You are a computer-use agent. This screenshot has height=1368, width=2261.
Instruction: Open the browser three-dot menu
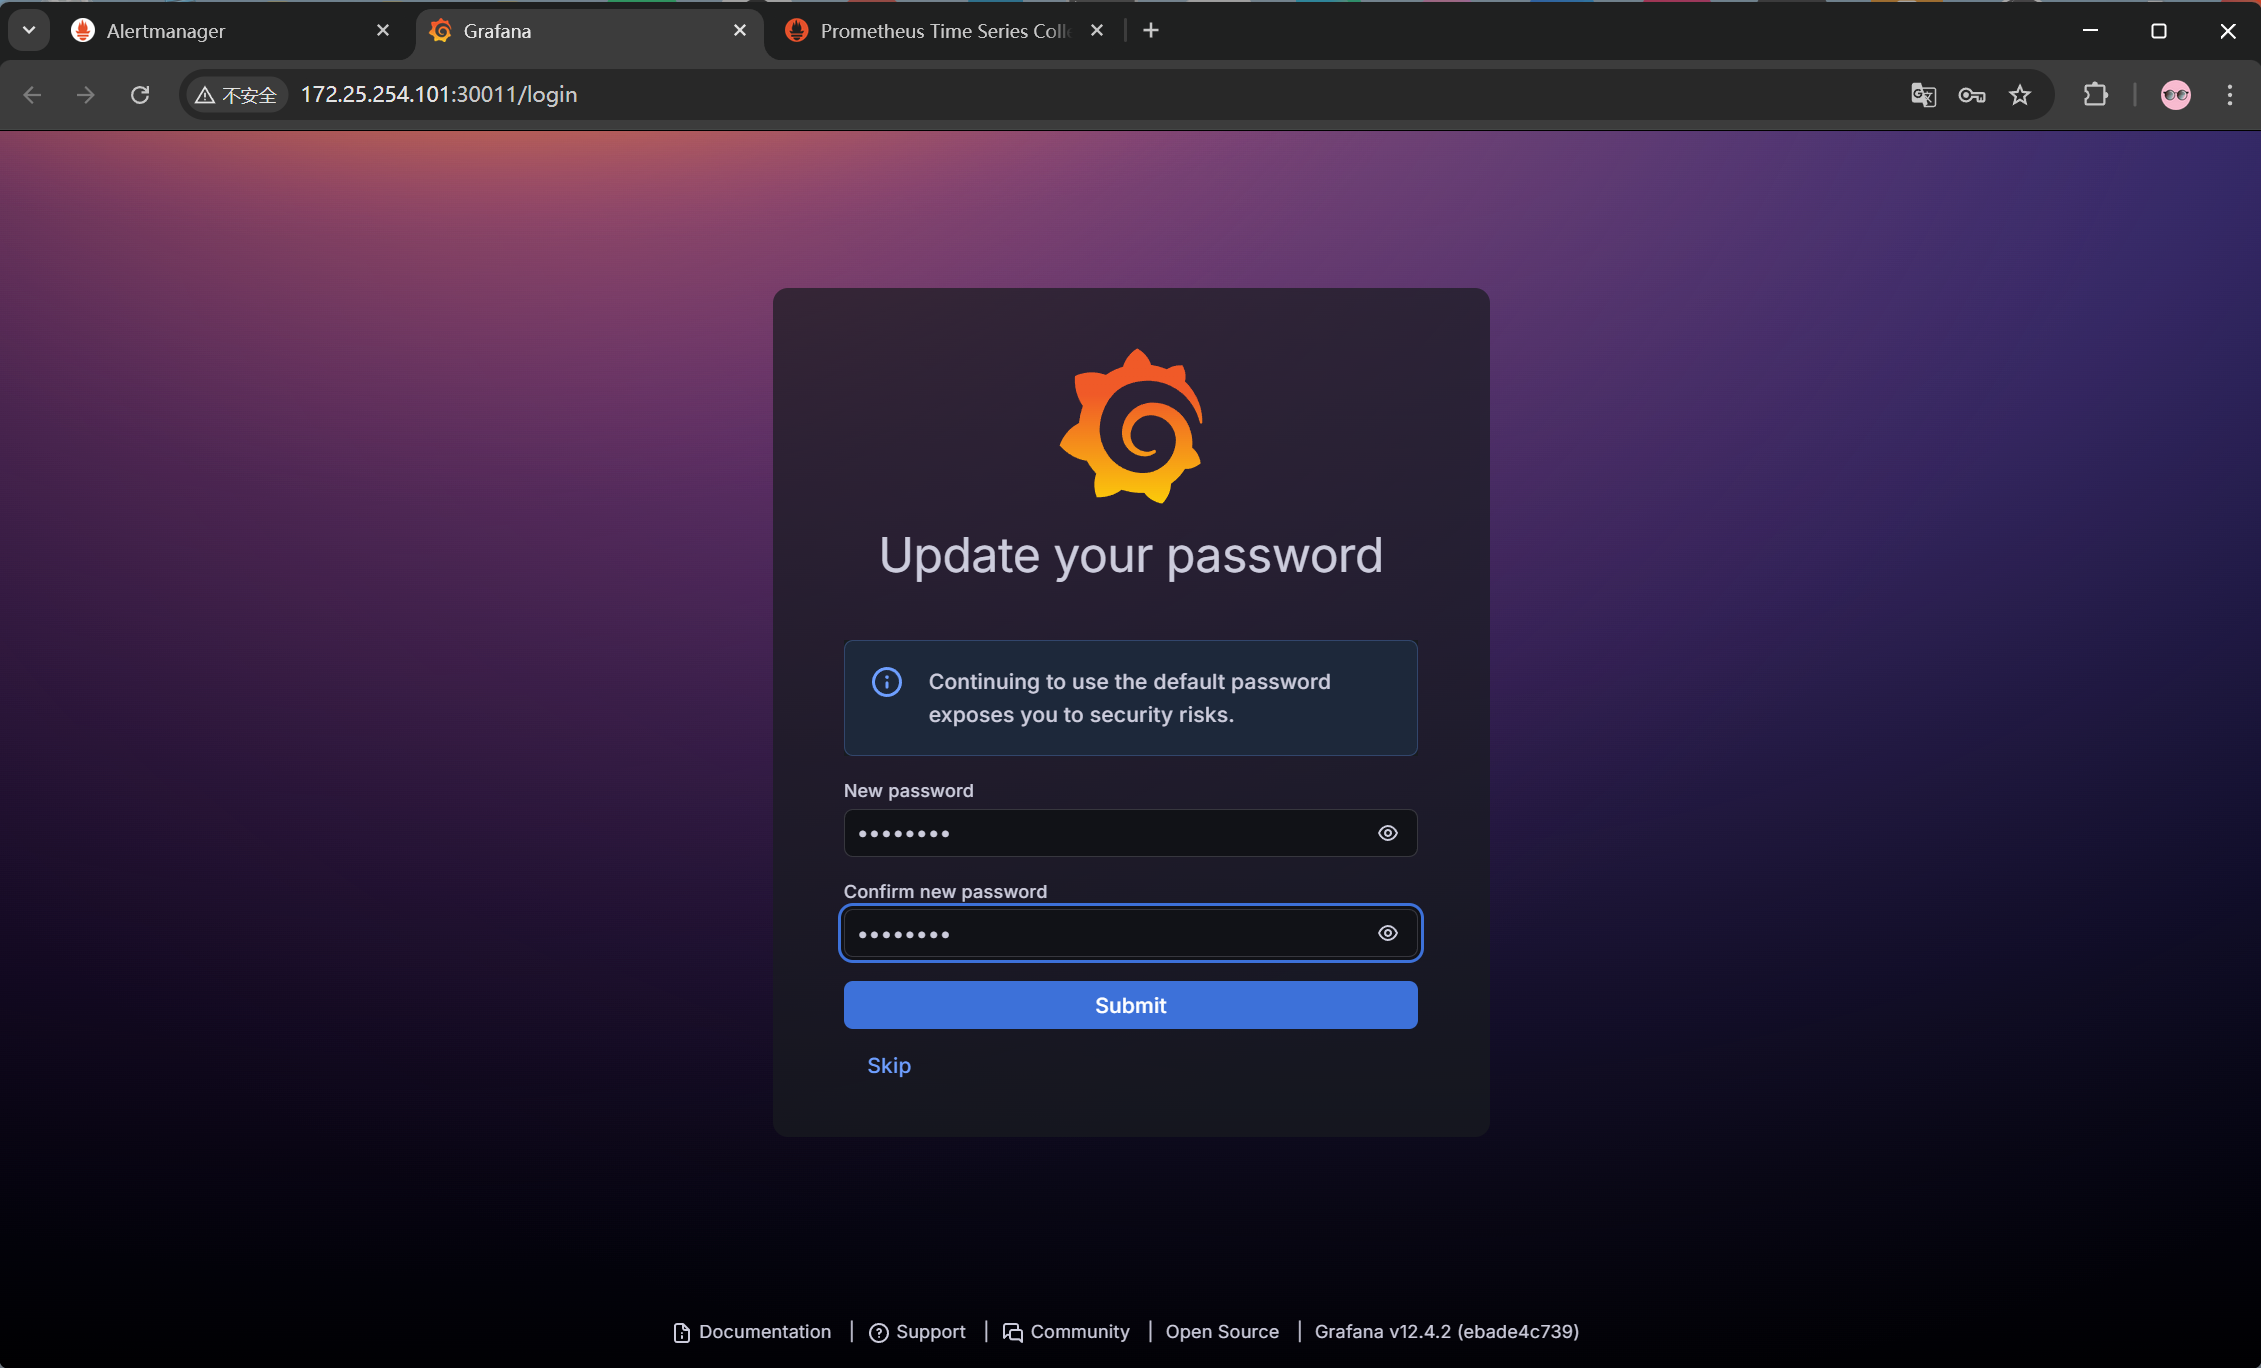(x=2229, y=95)
